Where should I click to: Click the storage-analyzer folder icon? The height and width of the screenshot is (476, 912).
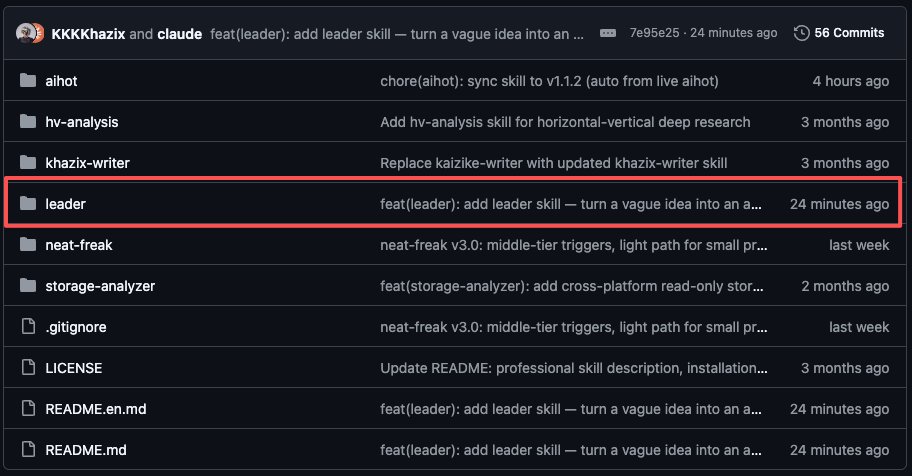click(28, 285)
